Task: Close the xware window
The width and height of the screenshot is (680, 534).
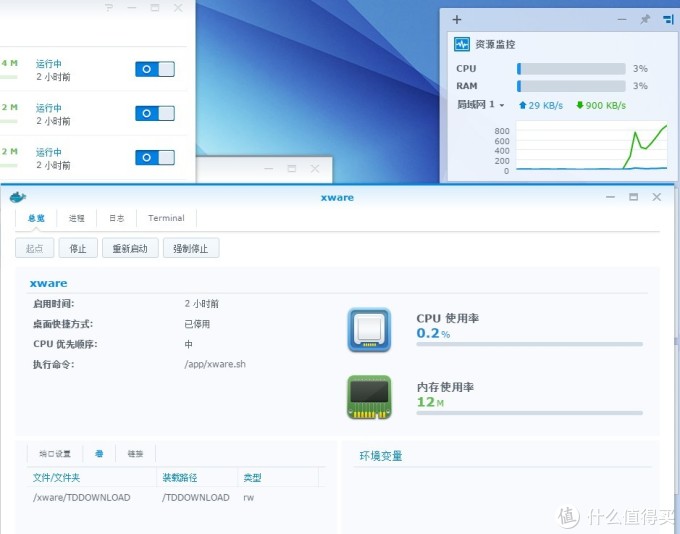Action: (x=657, y=197)
